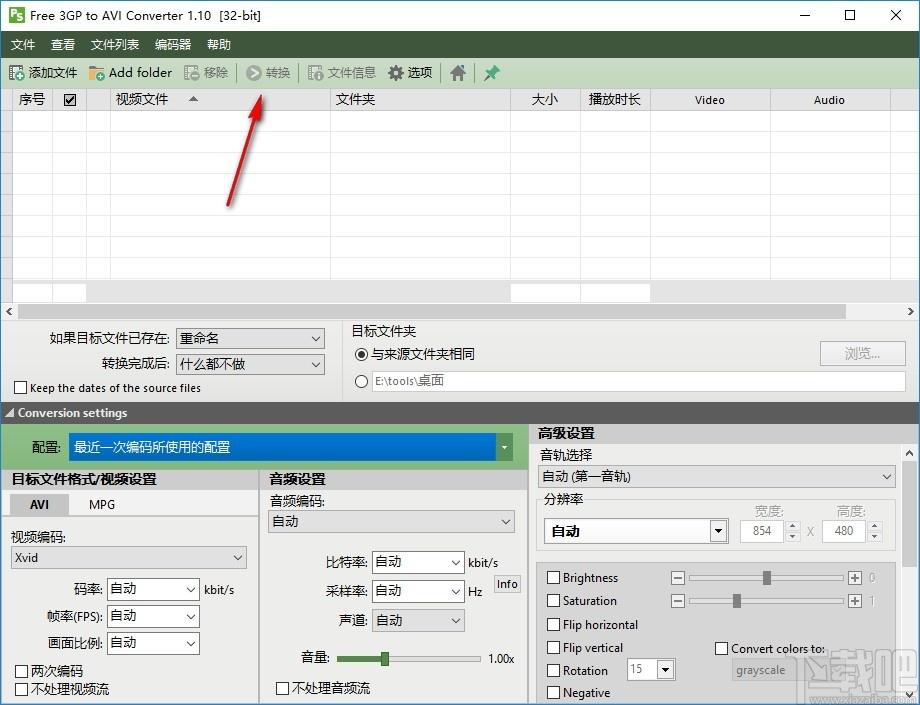Enable the 不处理音频流 checkbox
The height and width of the screenshot is (705, 920).
(x=282, y=688)
